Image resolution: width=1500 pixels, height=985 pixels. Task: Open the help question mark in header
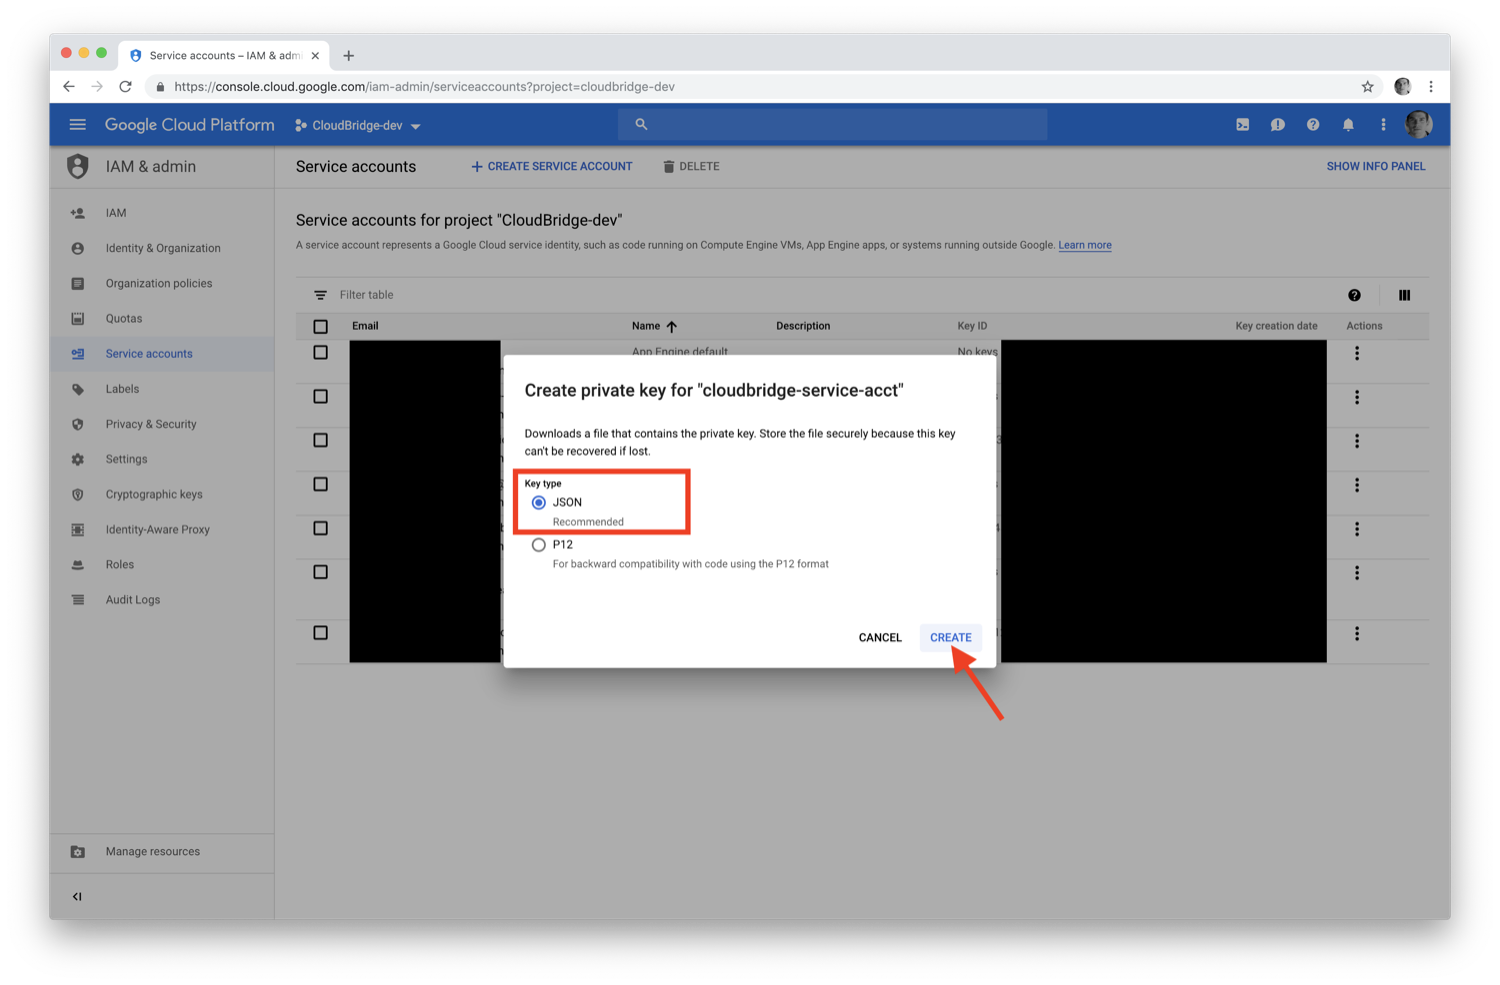[1313, 125]
